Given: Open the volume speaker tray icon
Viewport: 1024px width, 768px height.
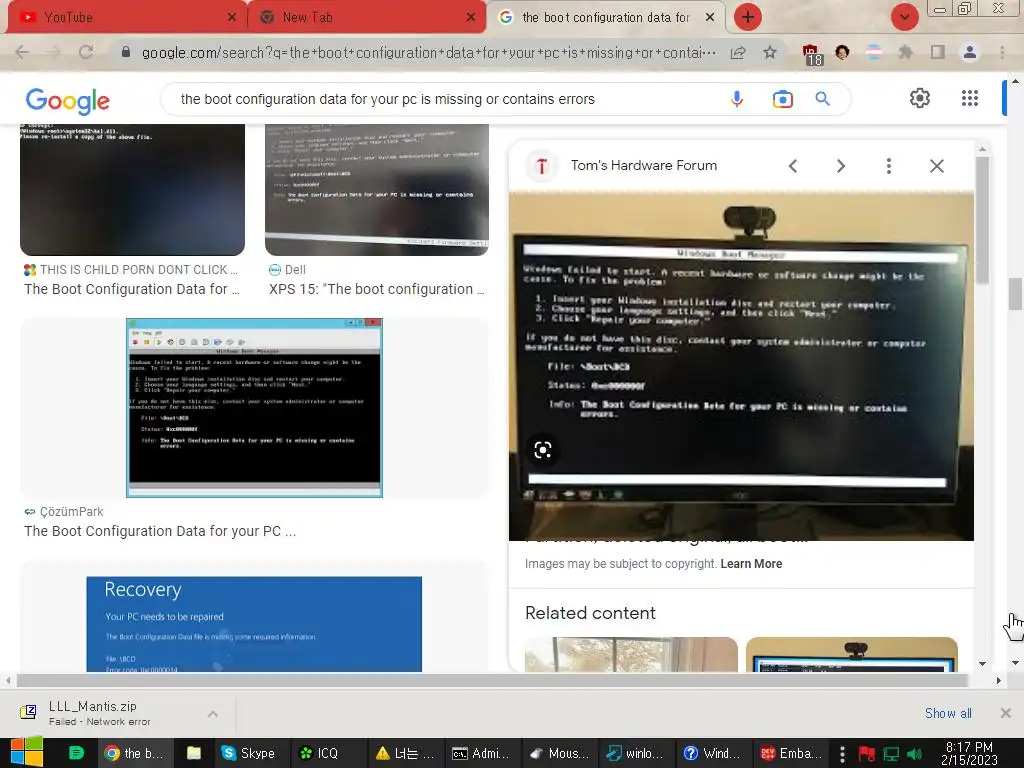Looking at the screenshot, I should [x=915, y=754].
